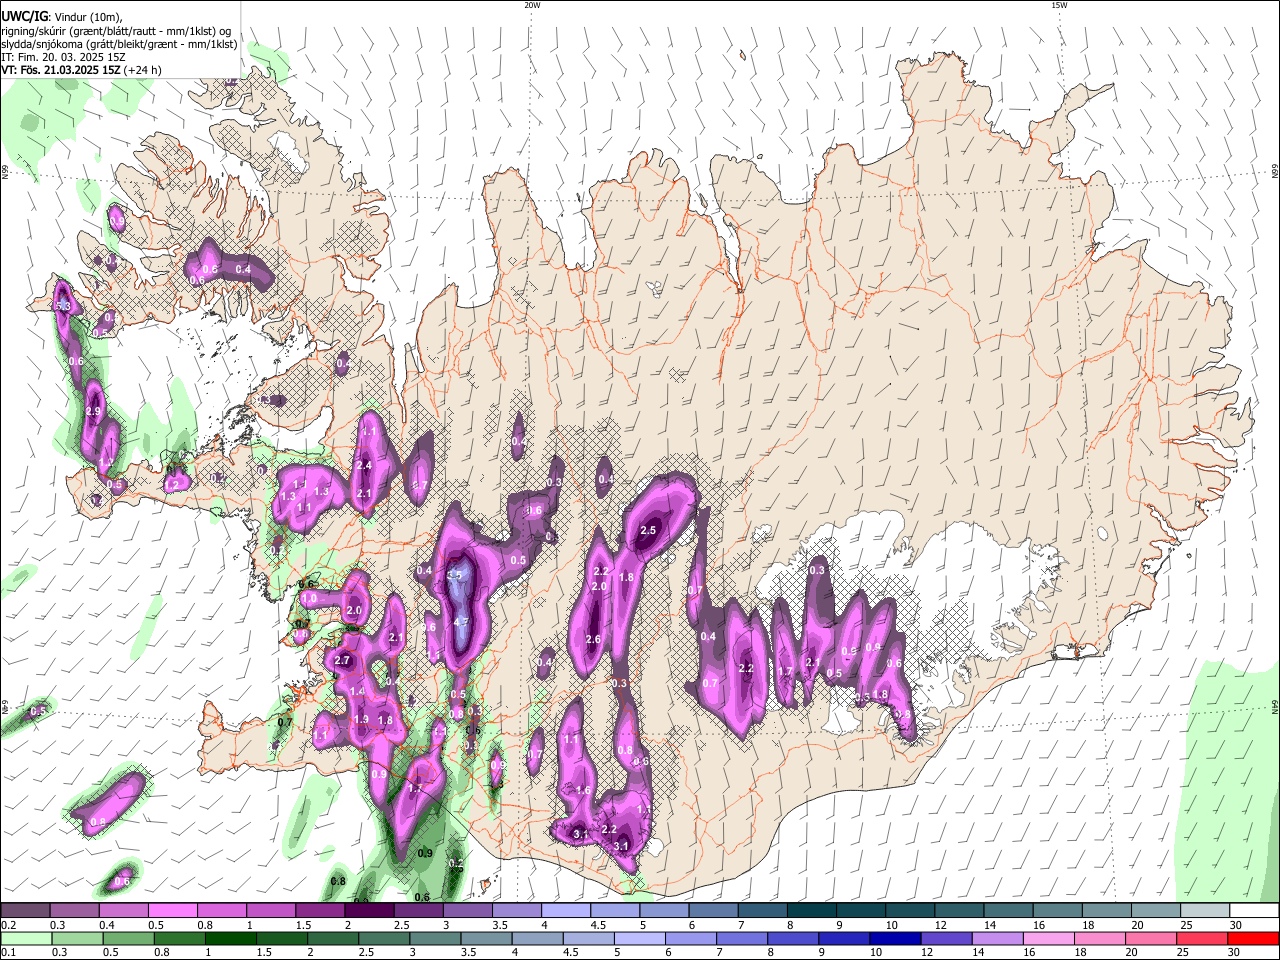1280x960 pixels.
Task: Click the 2.9 precipitation value off west coast
Action: pos(94,411)
